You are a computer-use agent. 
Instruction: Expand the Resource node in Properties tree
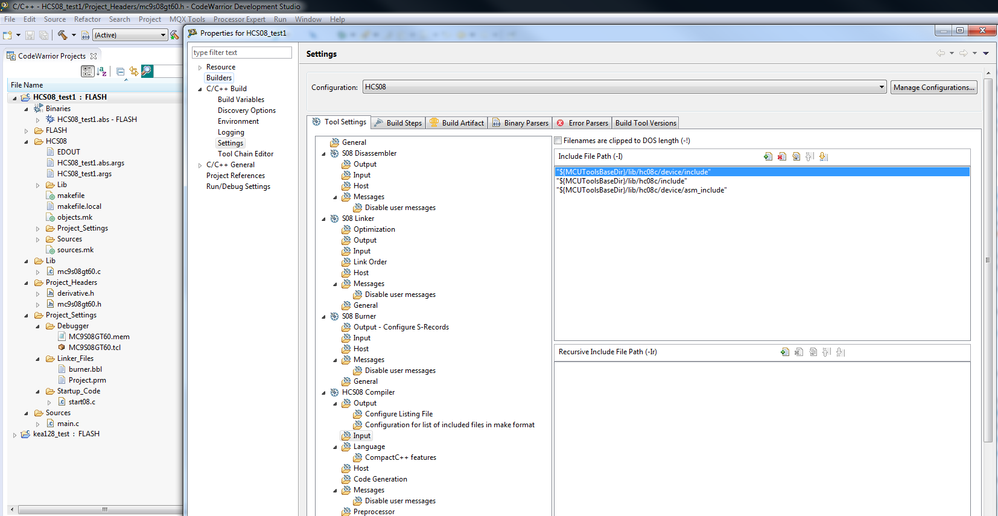(x=200, y=67)
